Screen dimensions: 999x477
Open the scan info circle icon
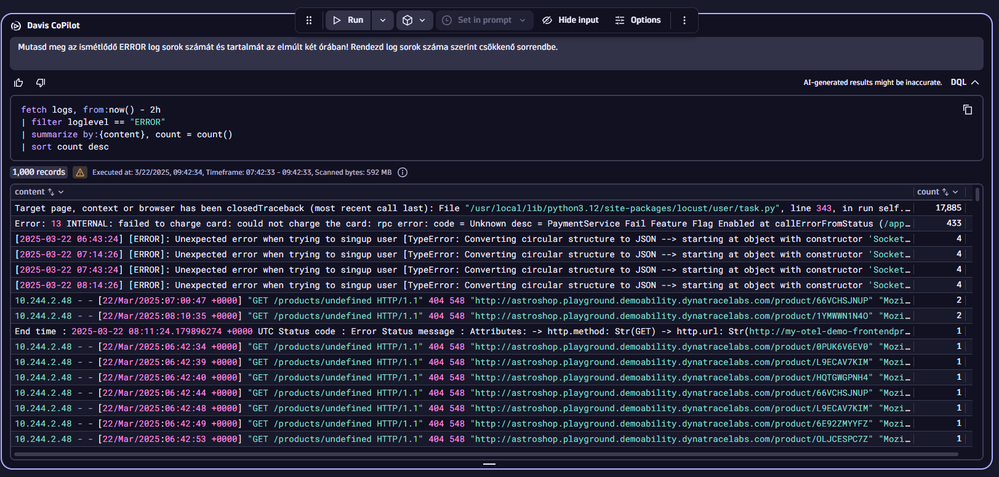(x=402, y=172)
